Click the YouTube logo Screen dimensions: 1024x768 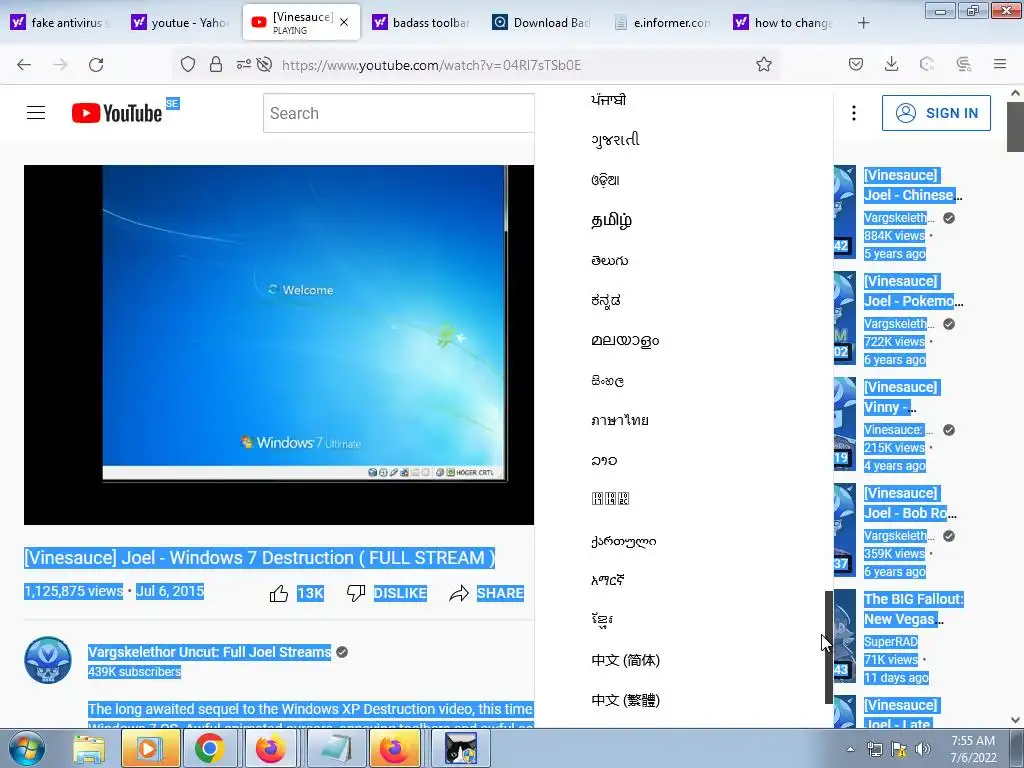(x=118, y=113)
